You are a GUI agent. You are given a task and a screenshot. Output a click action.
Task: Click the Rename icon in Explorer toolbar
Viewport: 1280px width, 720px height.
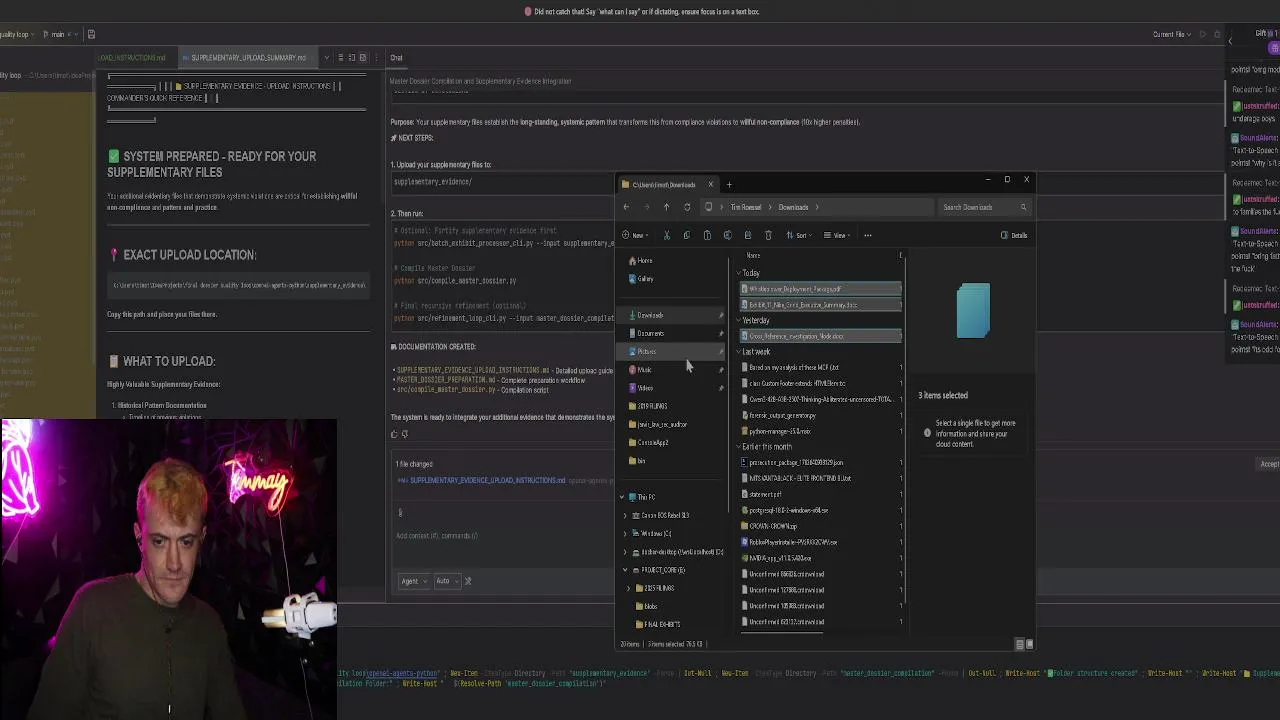727,235
